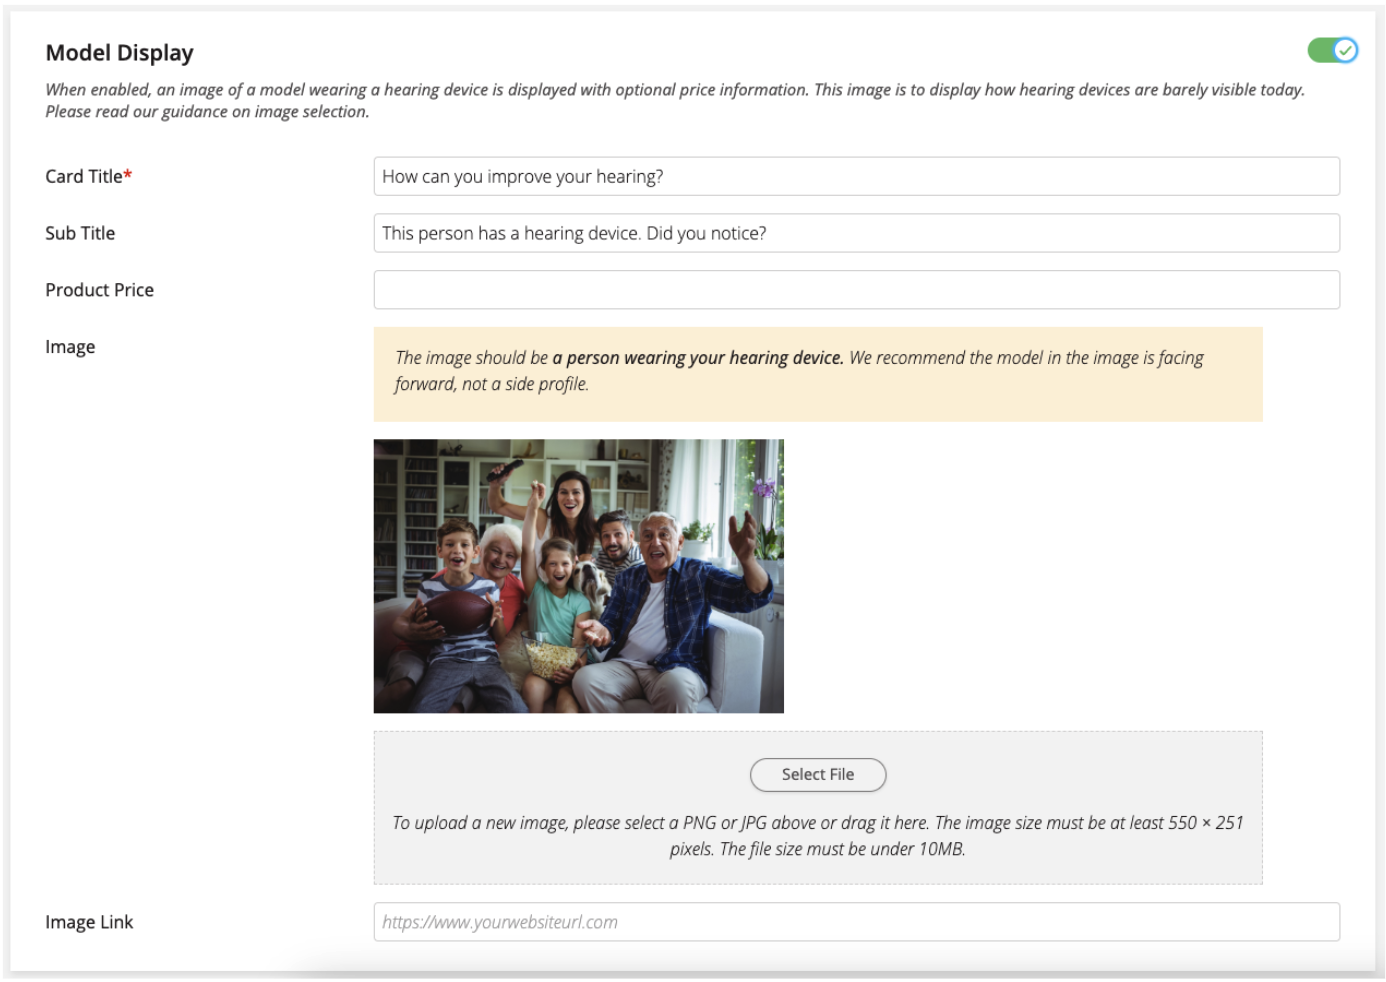Click the 'Card Title' label

tap(88, 176)
